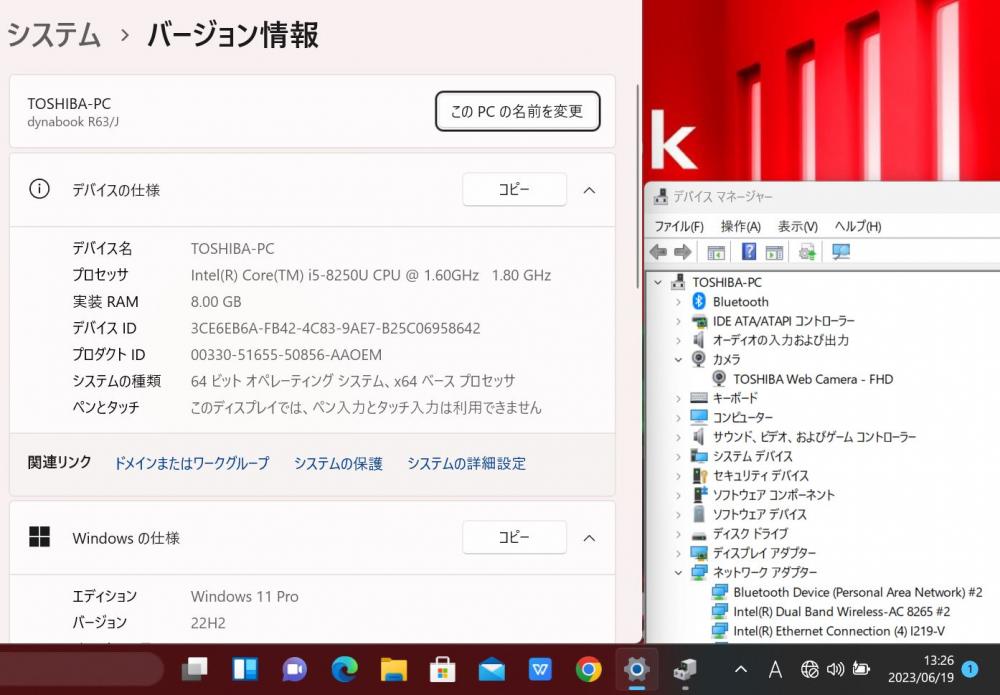Image resolution: width=1000 pixels, height=695 pixels.
Task: Show hidden tray icons chevron
Action: (x=740, y=669)
